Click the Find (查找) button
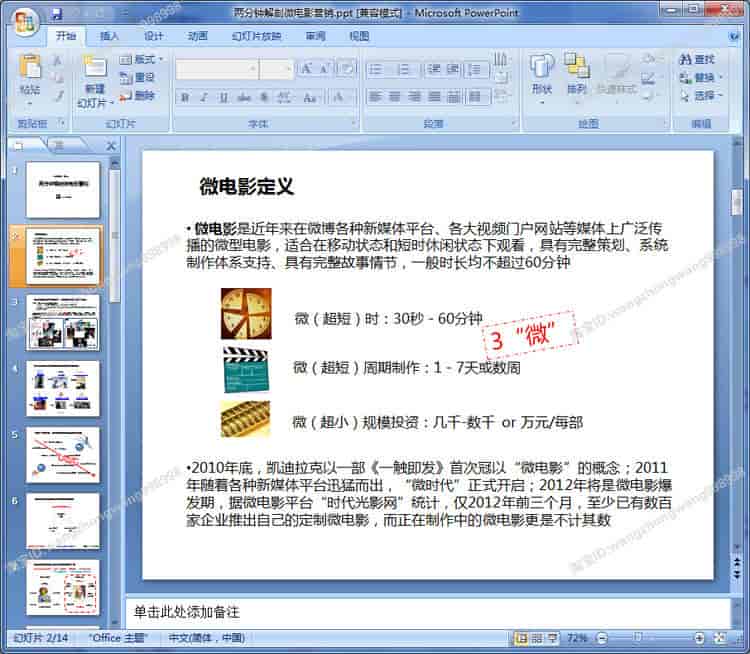This screenshot has width=750, height=654. (697, 59)
